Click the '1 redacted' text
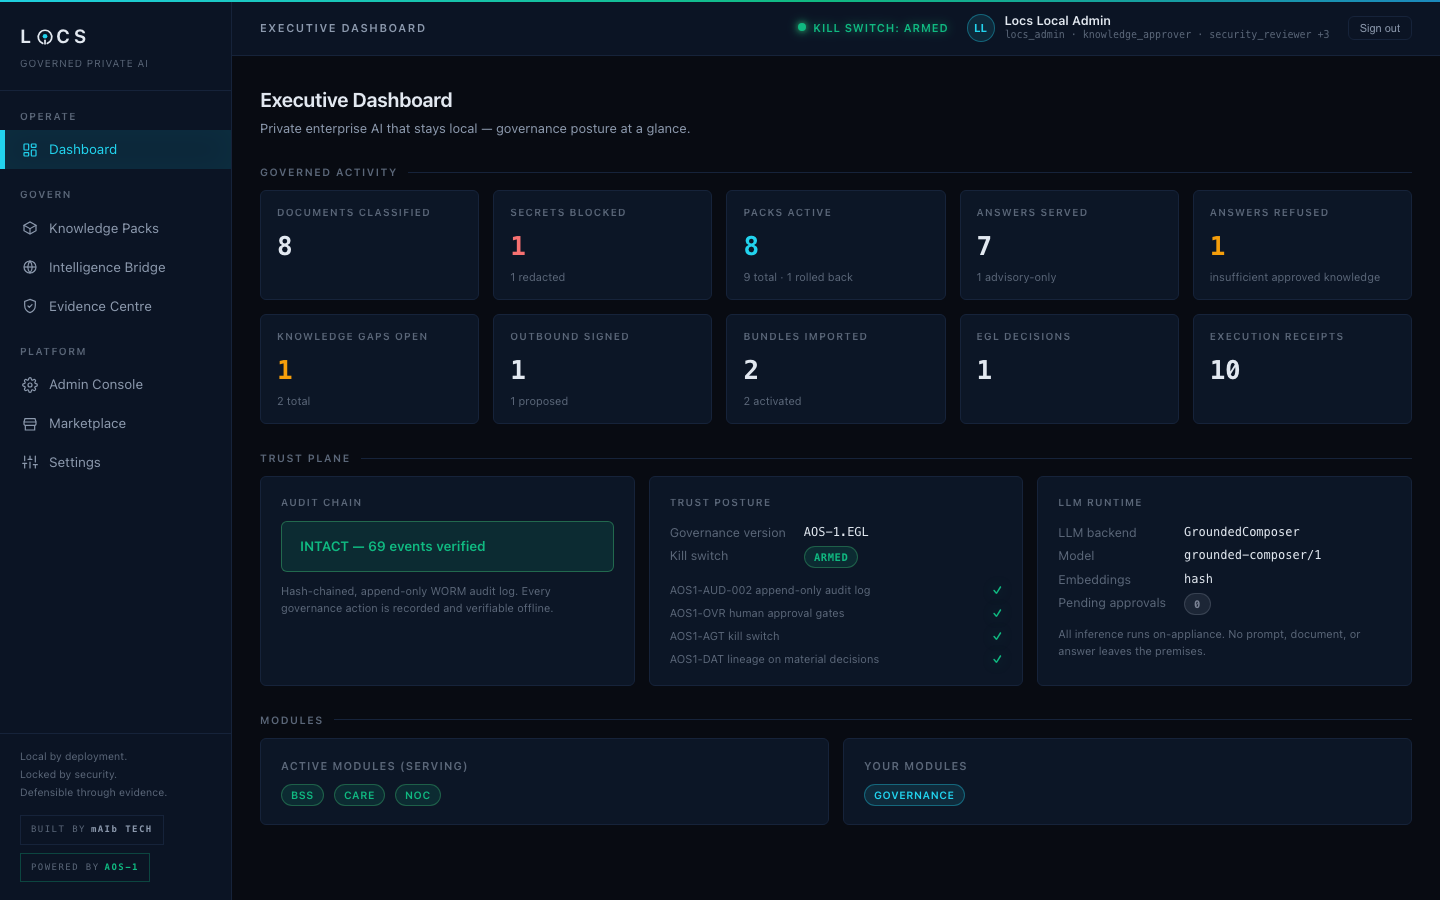The height and width of the screenshot is (900, 1440). click(x=538, y=277)
